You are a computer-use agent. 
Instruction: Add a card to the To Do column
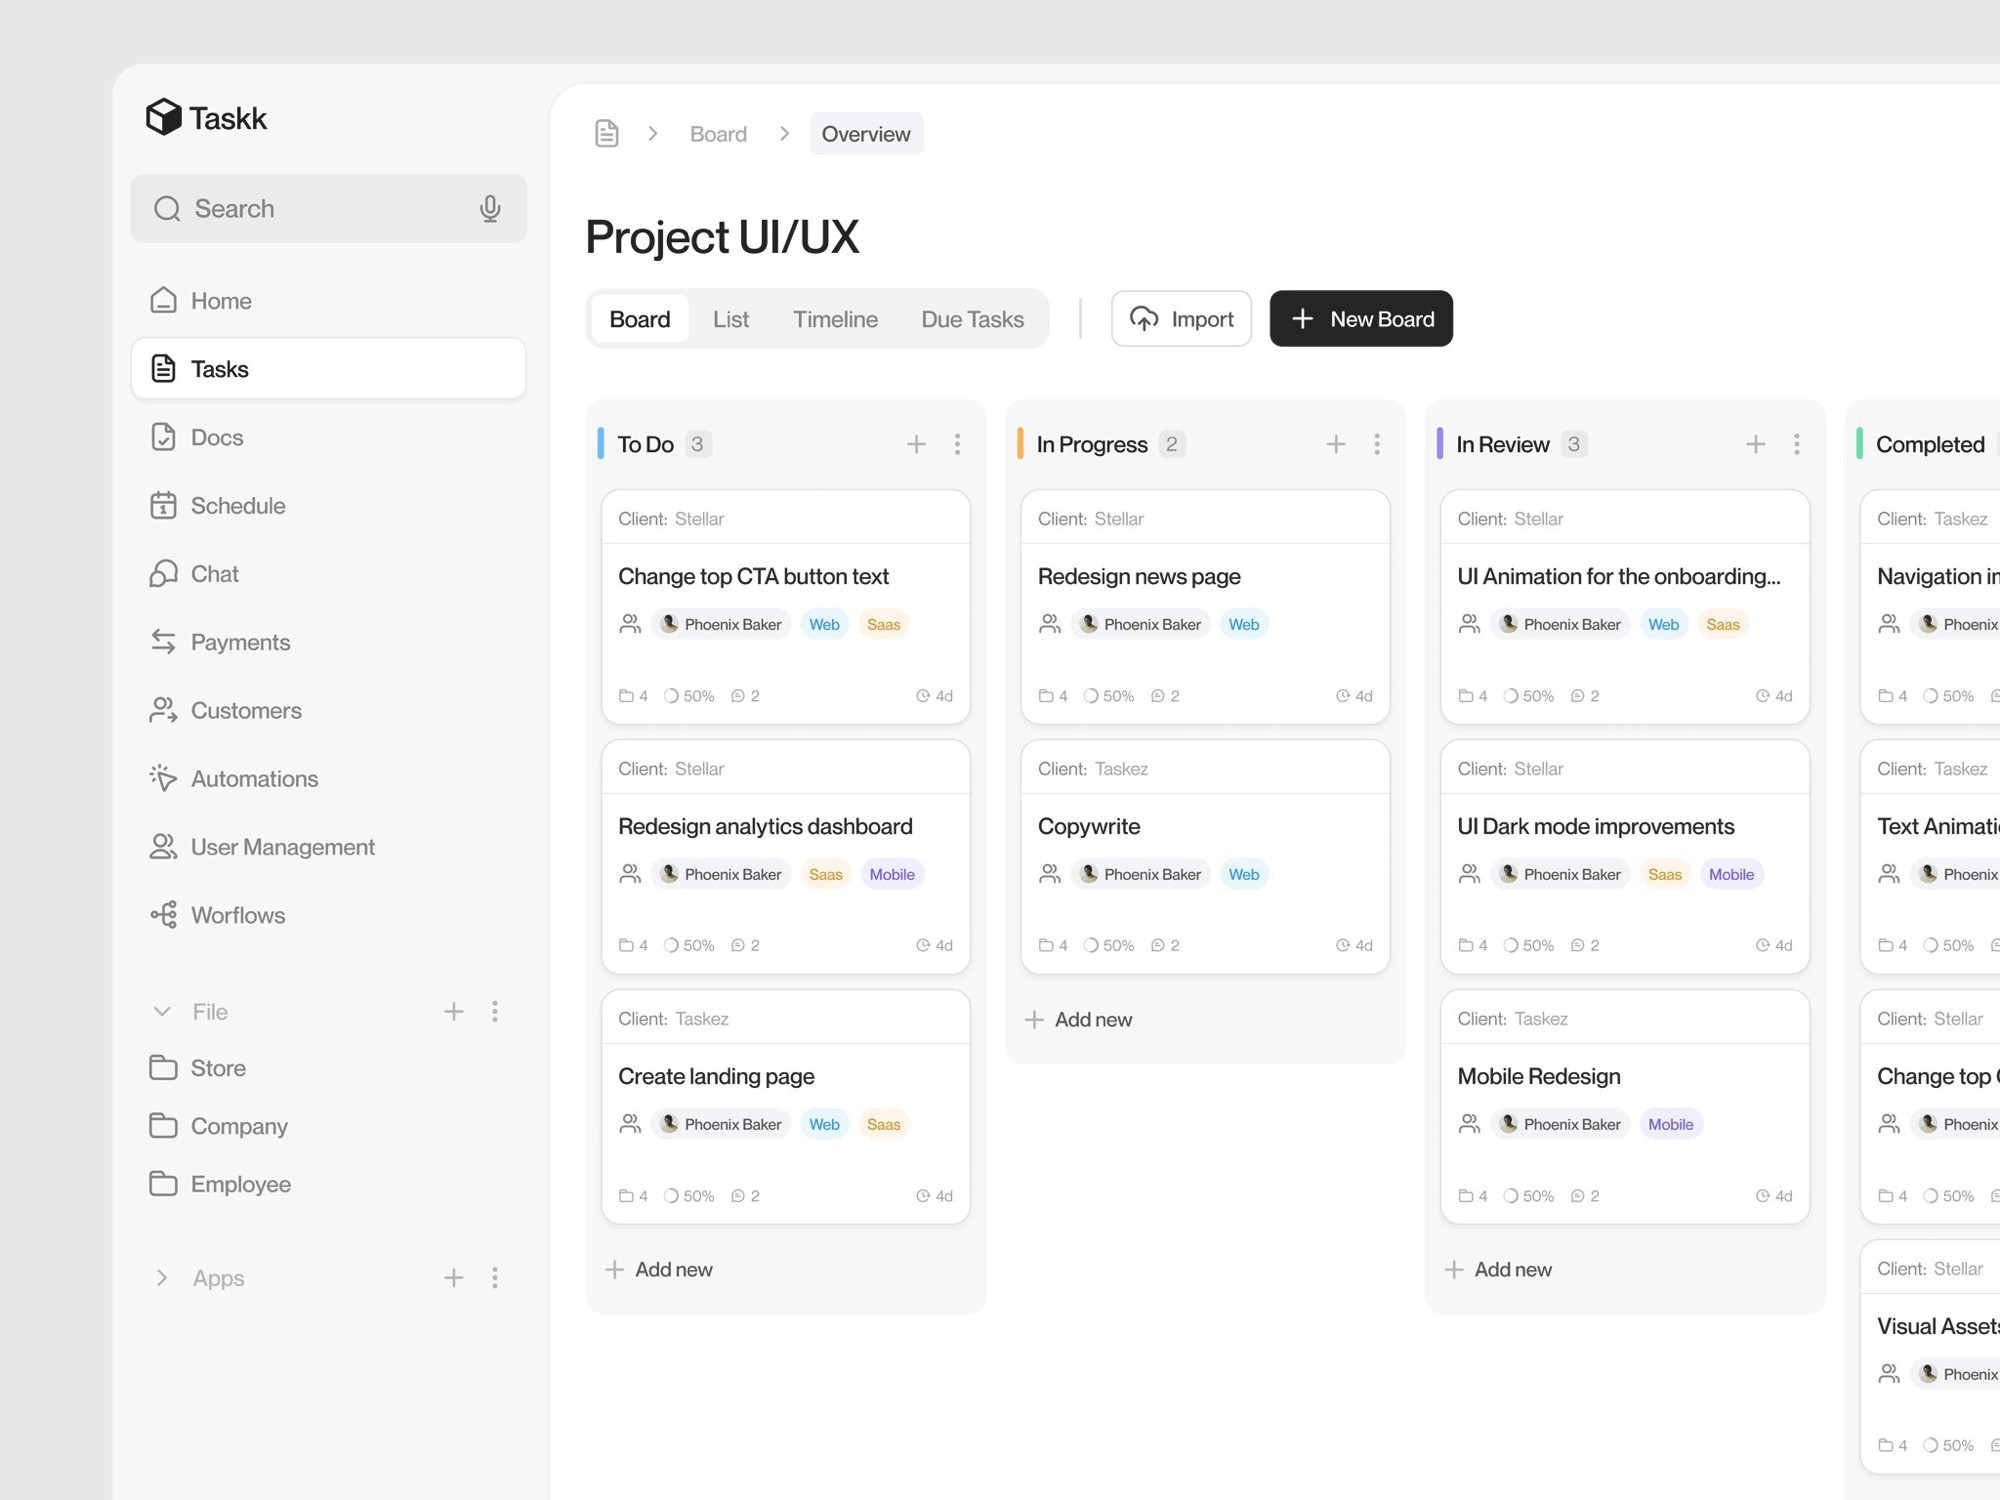pos(916,444)
